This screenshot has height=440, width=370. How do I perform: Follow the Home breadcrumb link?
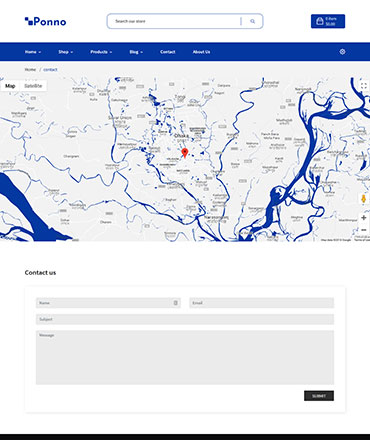[x=30, y=69]
